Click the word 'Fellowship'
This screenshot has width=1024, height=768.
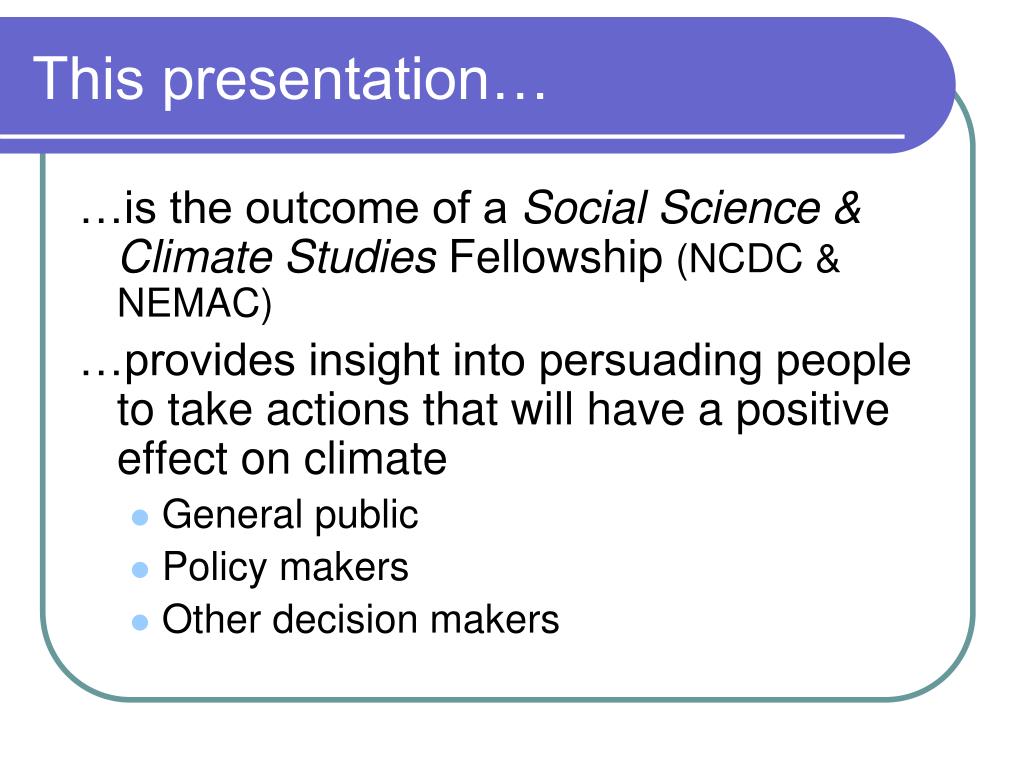(556, 257)
